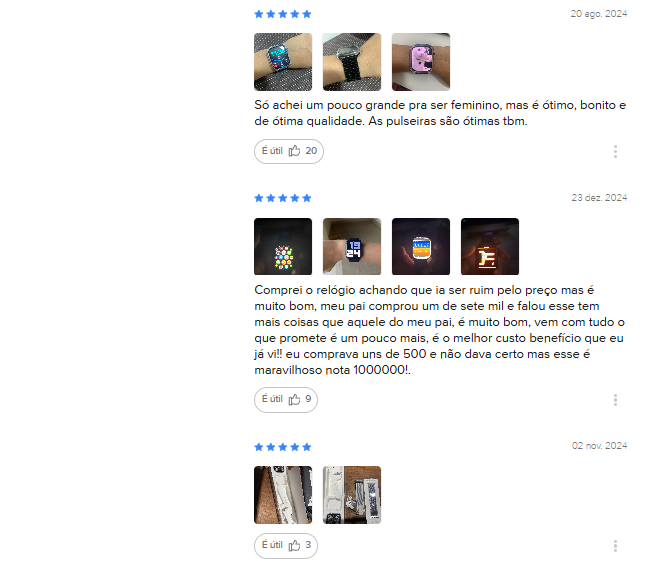Open thumbnail of watch with orange glowing display
The image size is (646, 577).
coord(490,246)
